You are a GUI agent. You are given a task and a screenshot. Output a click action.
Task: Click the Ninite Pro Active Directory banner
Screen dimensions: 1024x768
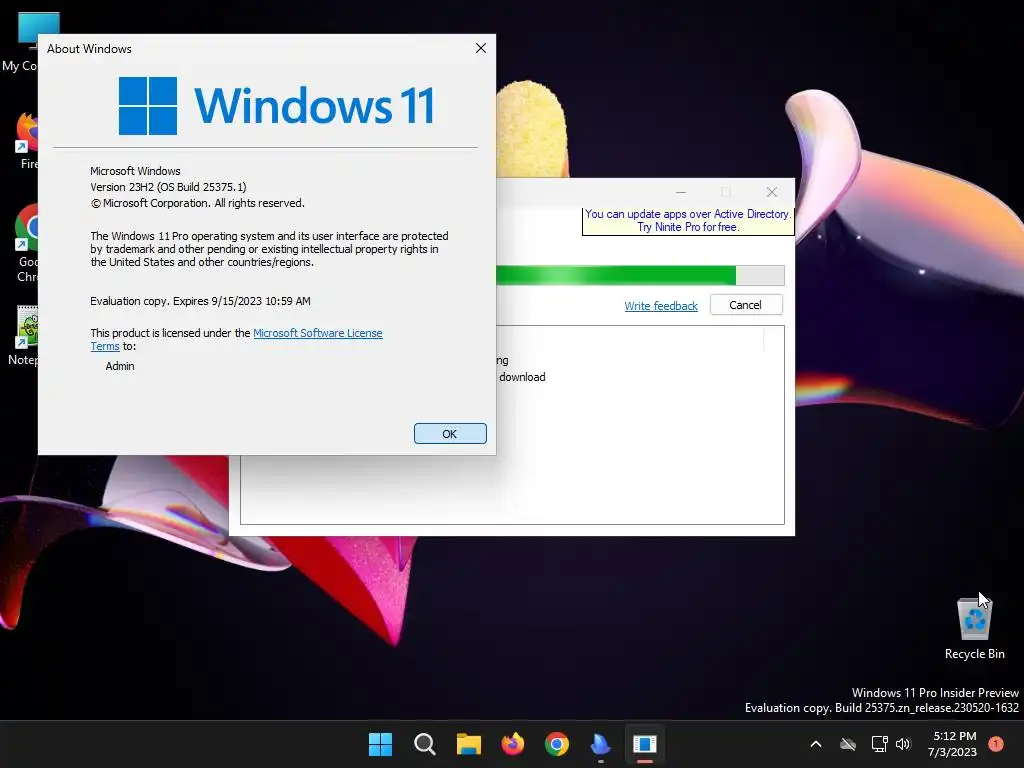click(688, 221)
